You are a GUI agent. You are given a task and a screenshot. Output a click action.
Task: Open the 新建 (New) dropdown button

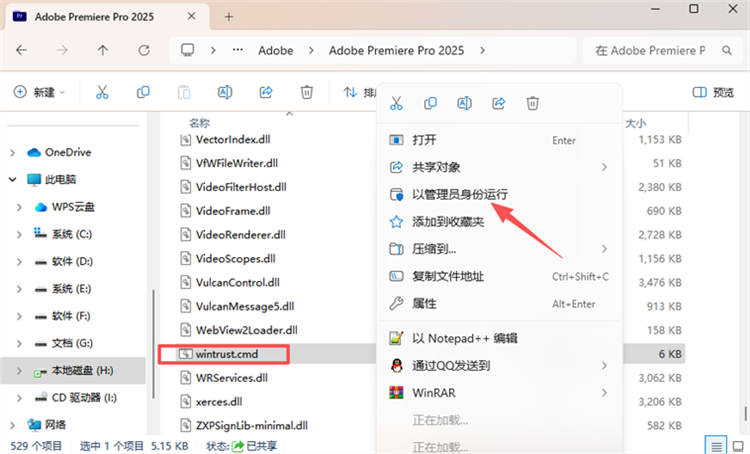(39, 92)
